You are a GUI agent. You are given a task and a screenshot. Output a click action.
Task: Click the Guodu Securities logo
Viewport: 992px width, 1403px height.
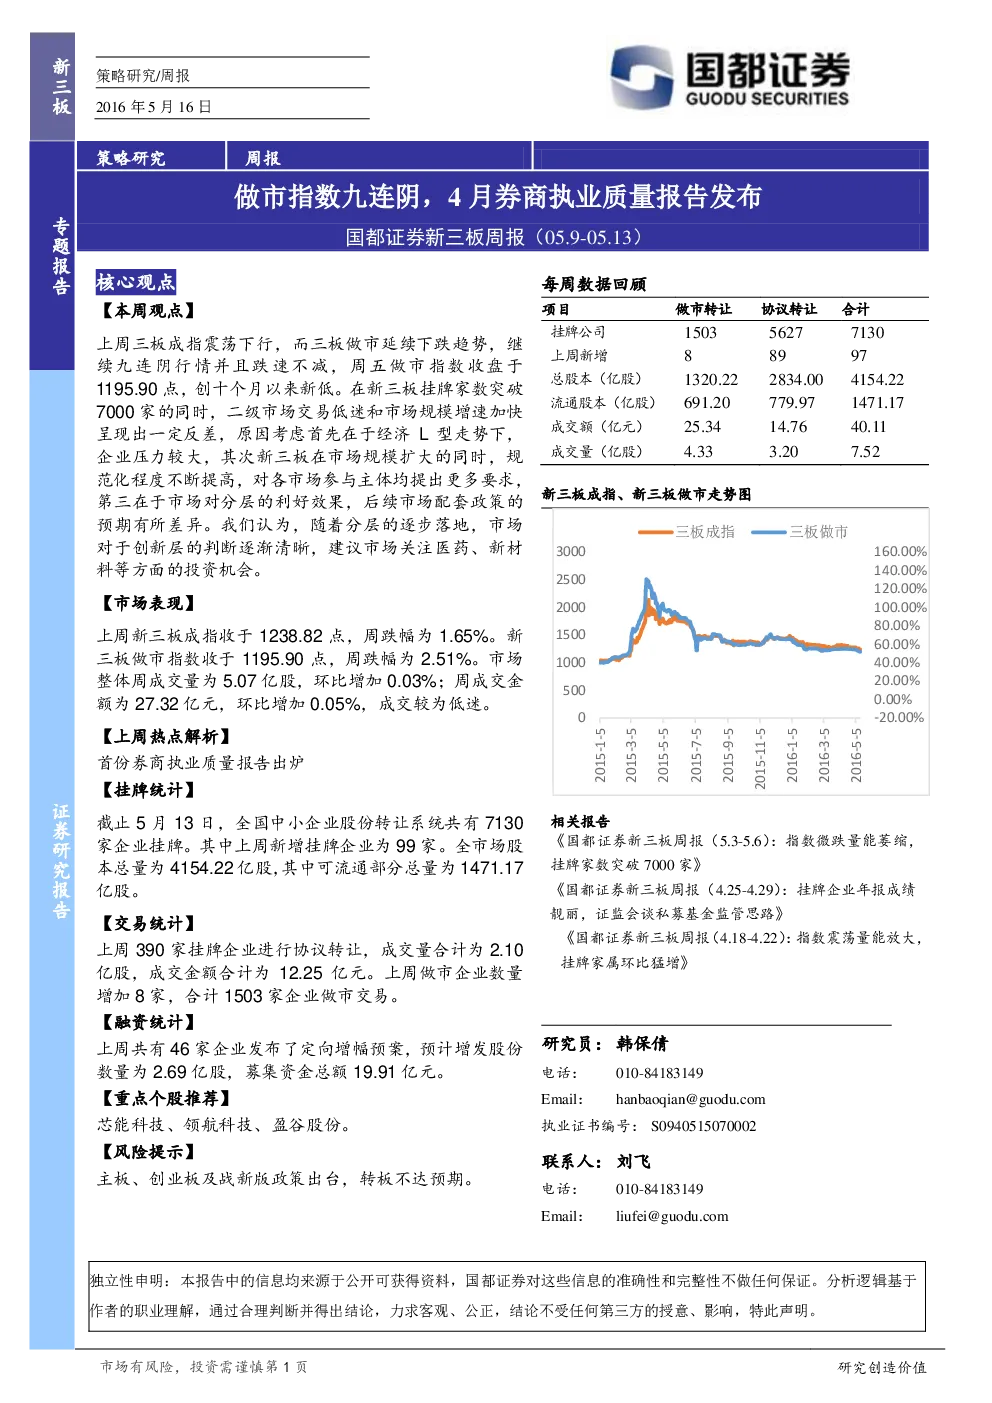(730, 78)
